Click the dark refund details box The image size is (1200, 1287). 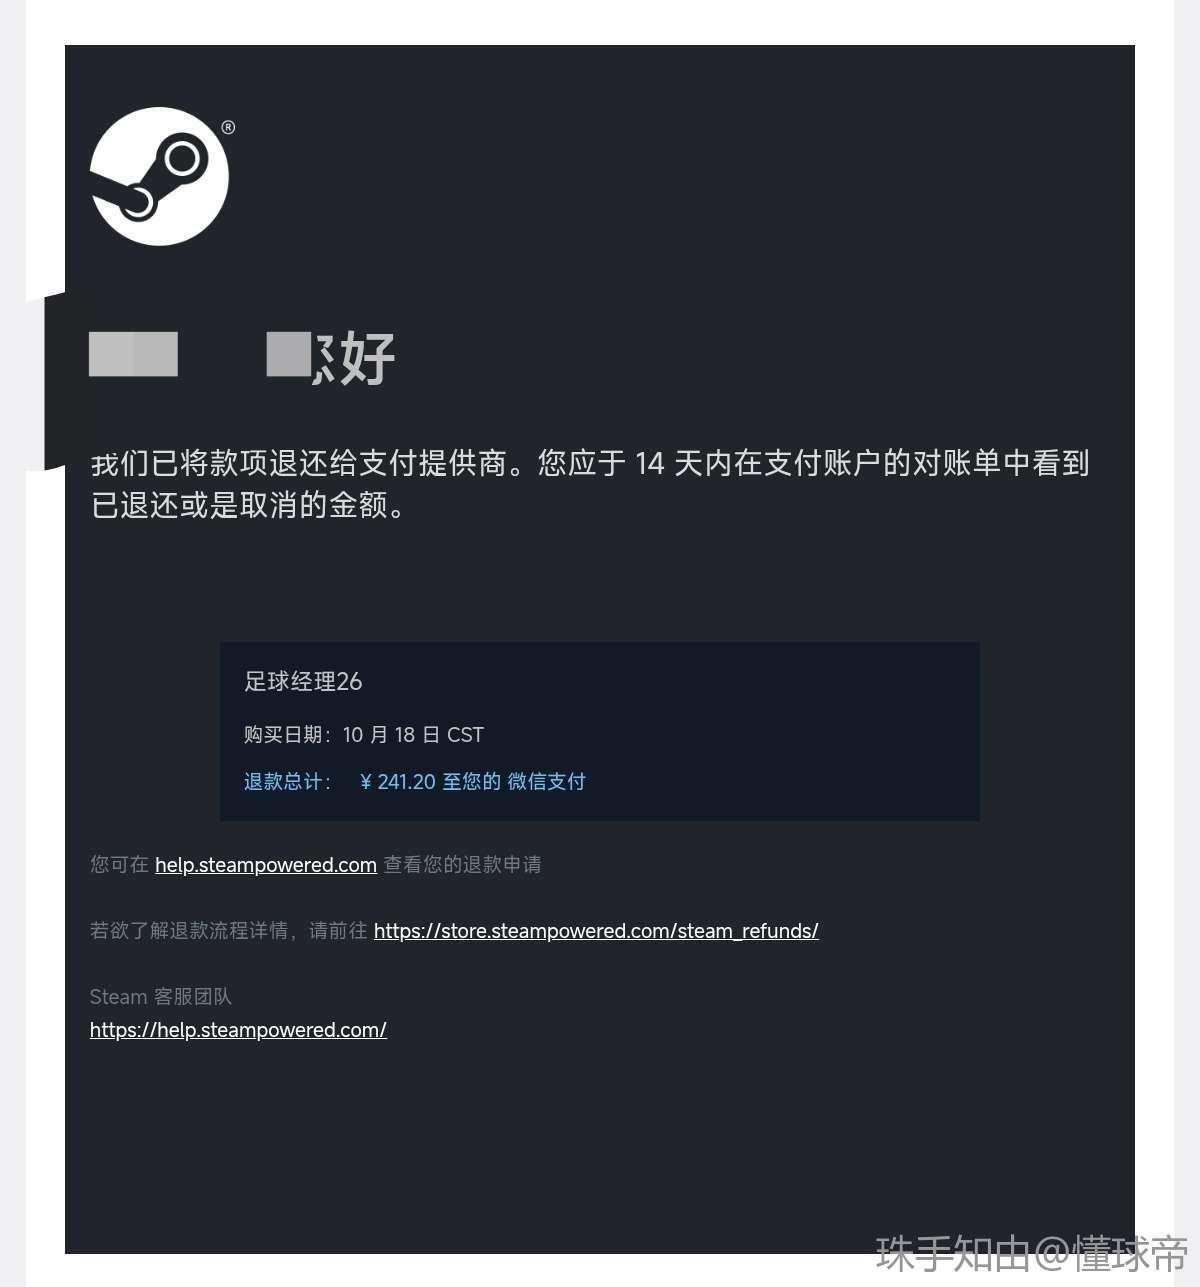click(600, 732)
